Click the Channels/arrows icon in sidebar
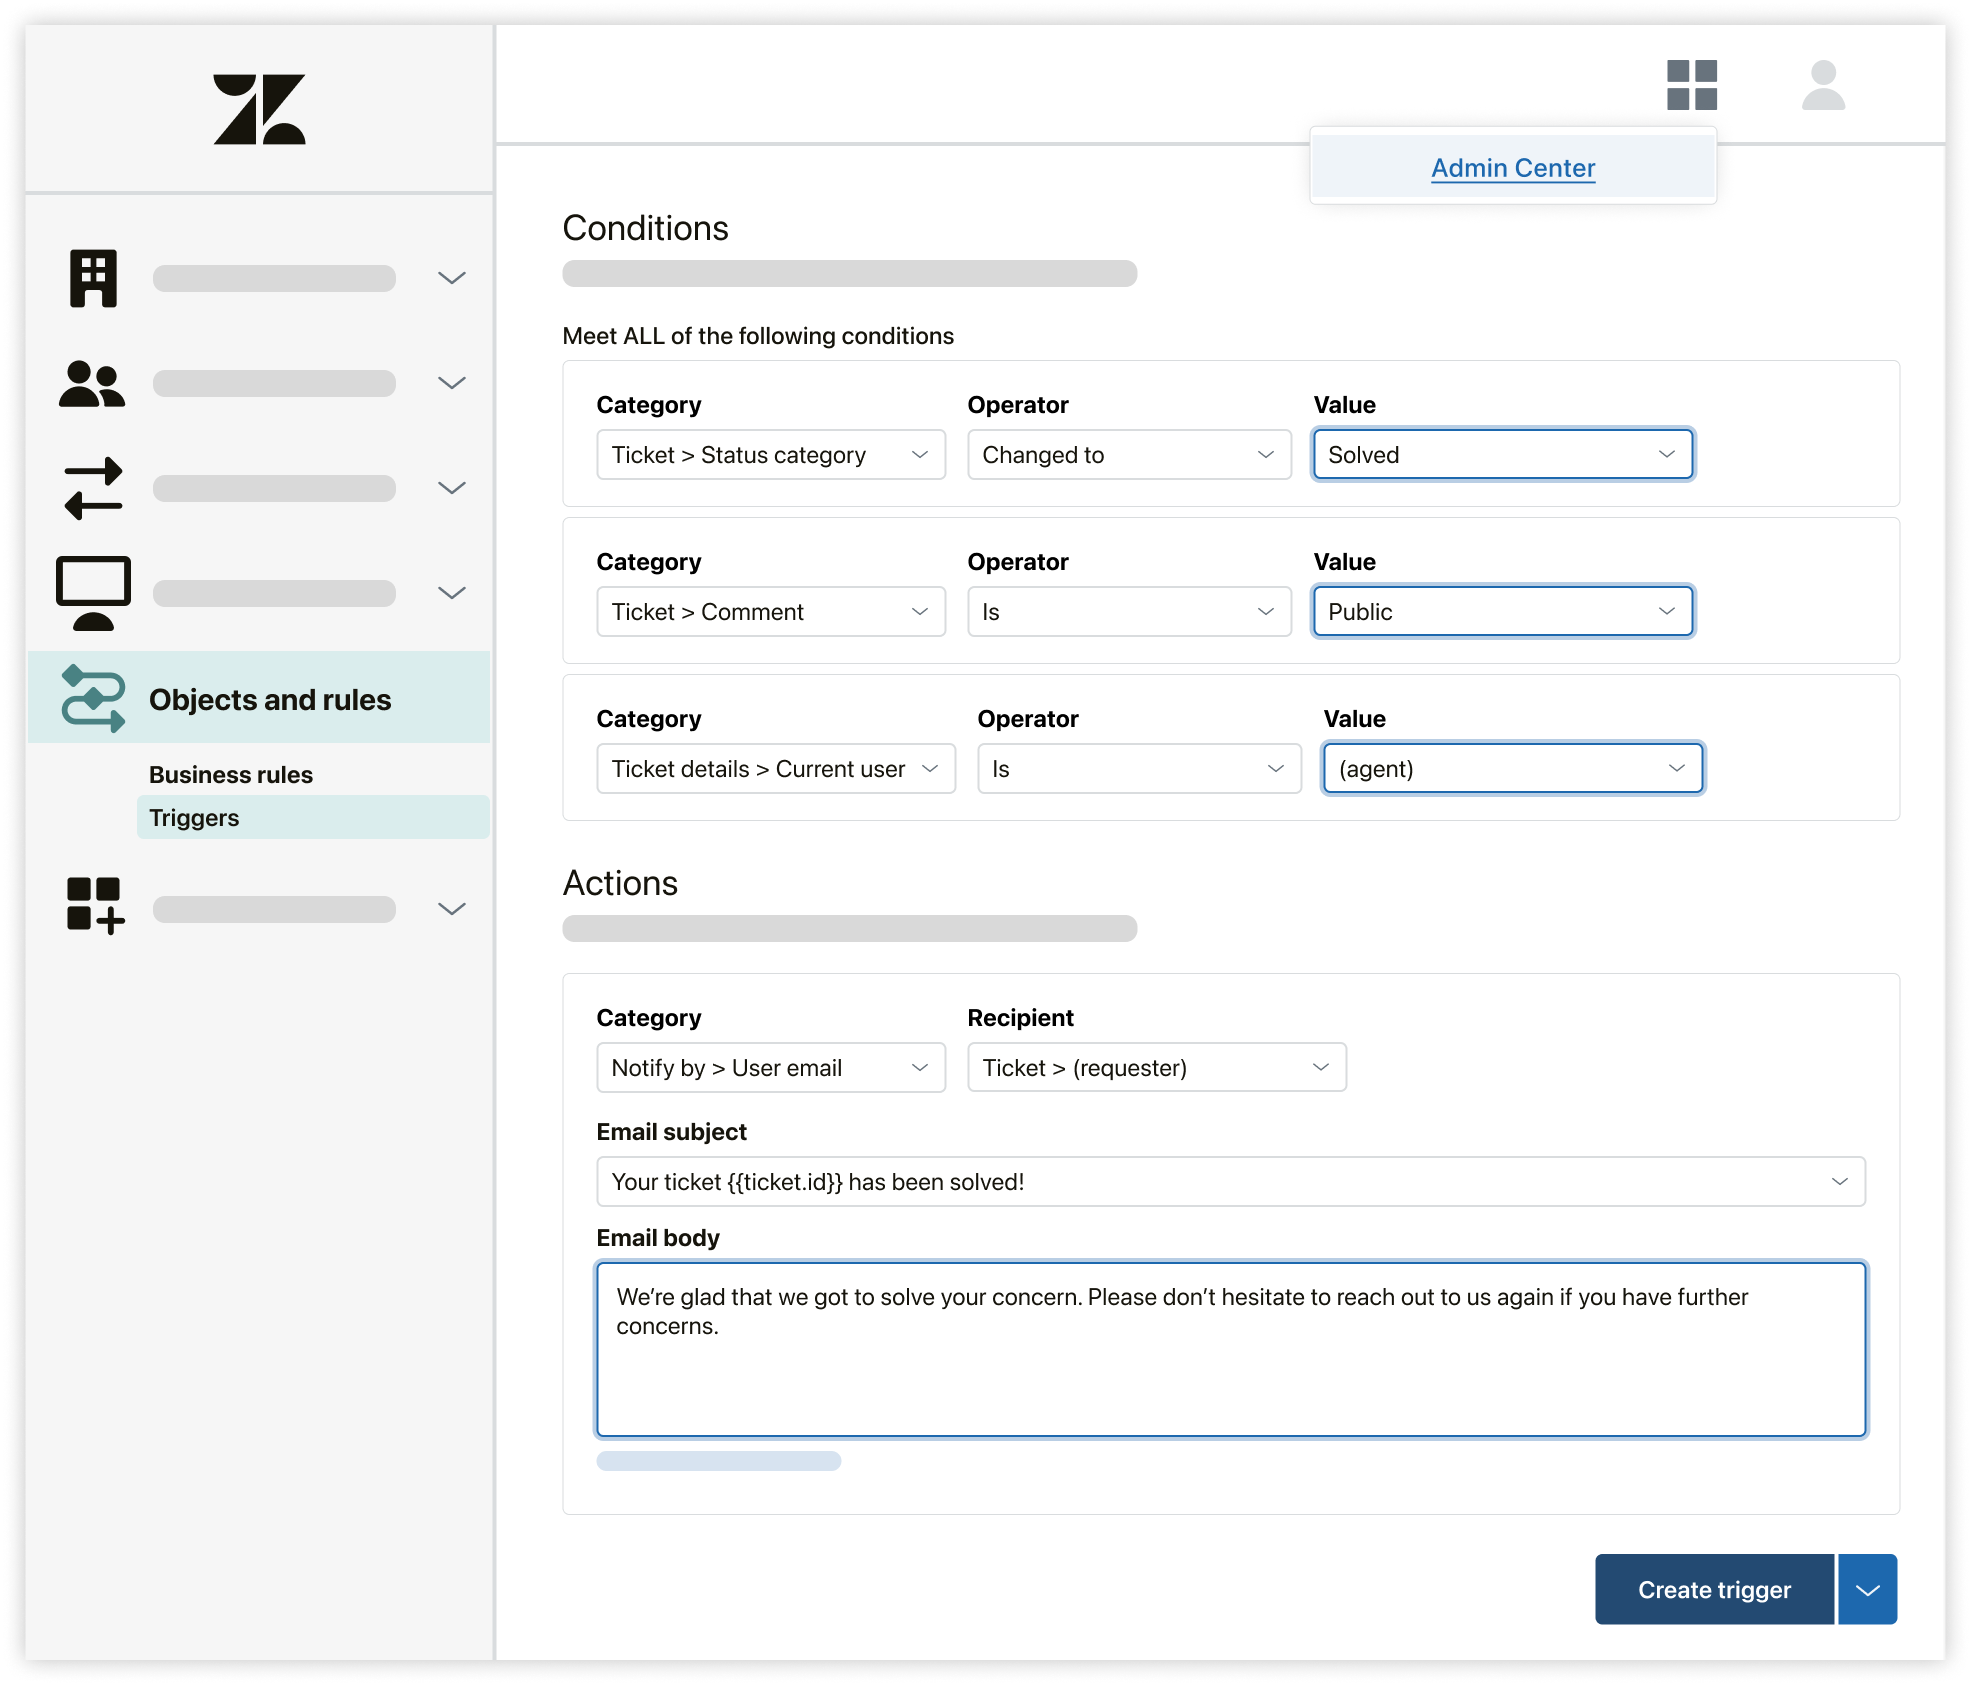This screenshot has width=1971, height=1685. pos(94,486)
